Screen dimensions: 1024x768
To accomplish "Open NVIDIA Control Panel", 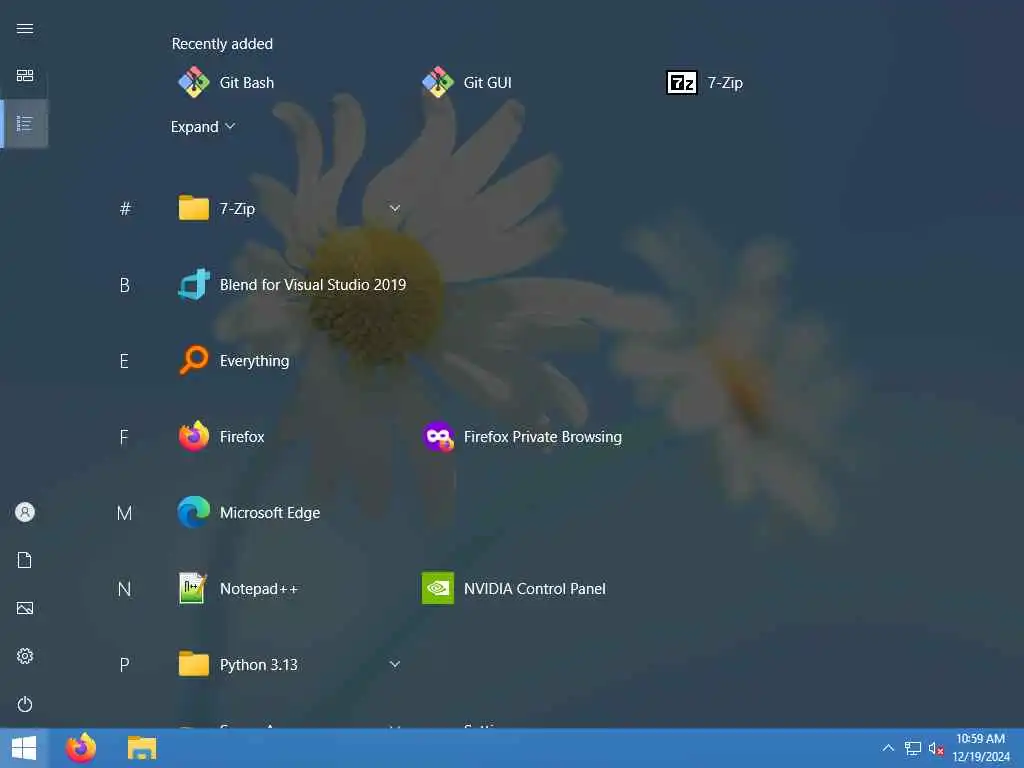I will tap(514, 588).
